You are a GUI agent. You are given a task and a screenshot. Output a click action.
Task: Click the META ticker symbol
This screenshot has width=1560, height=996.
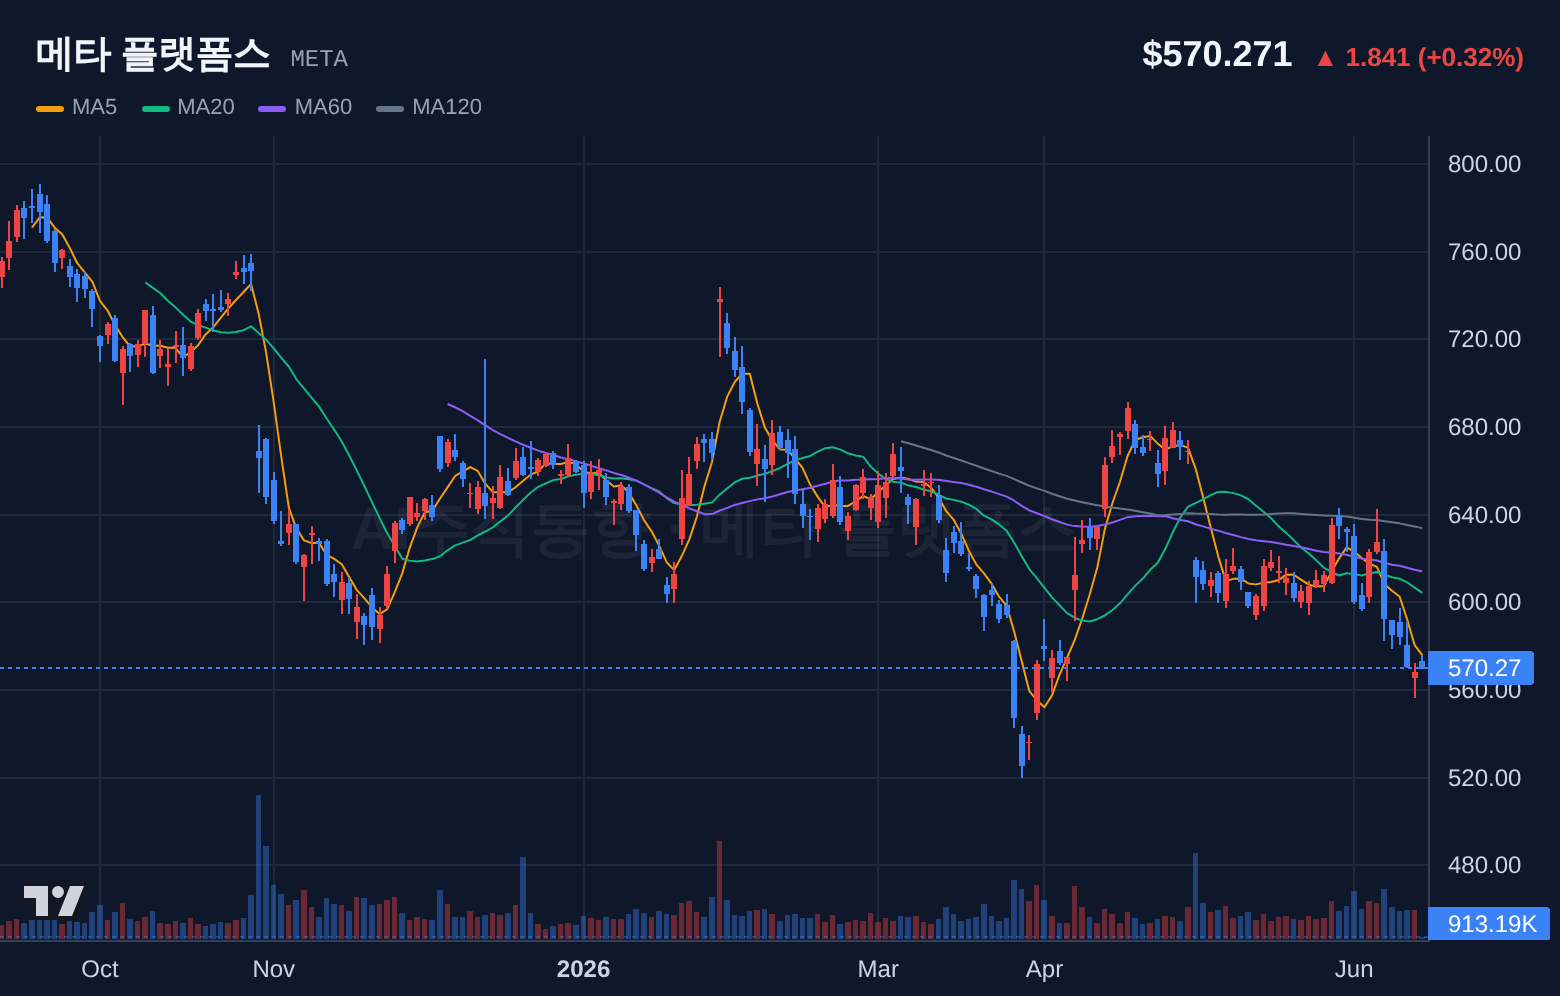point(319,59)
